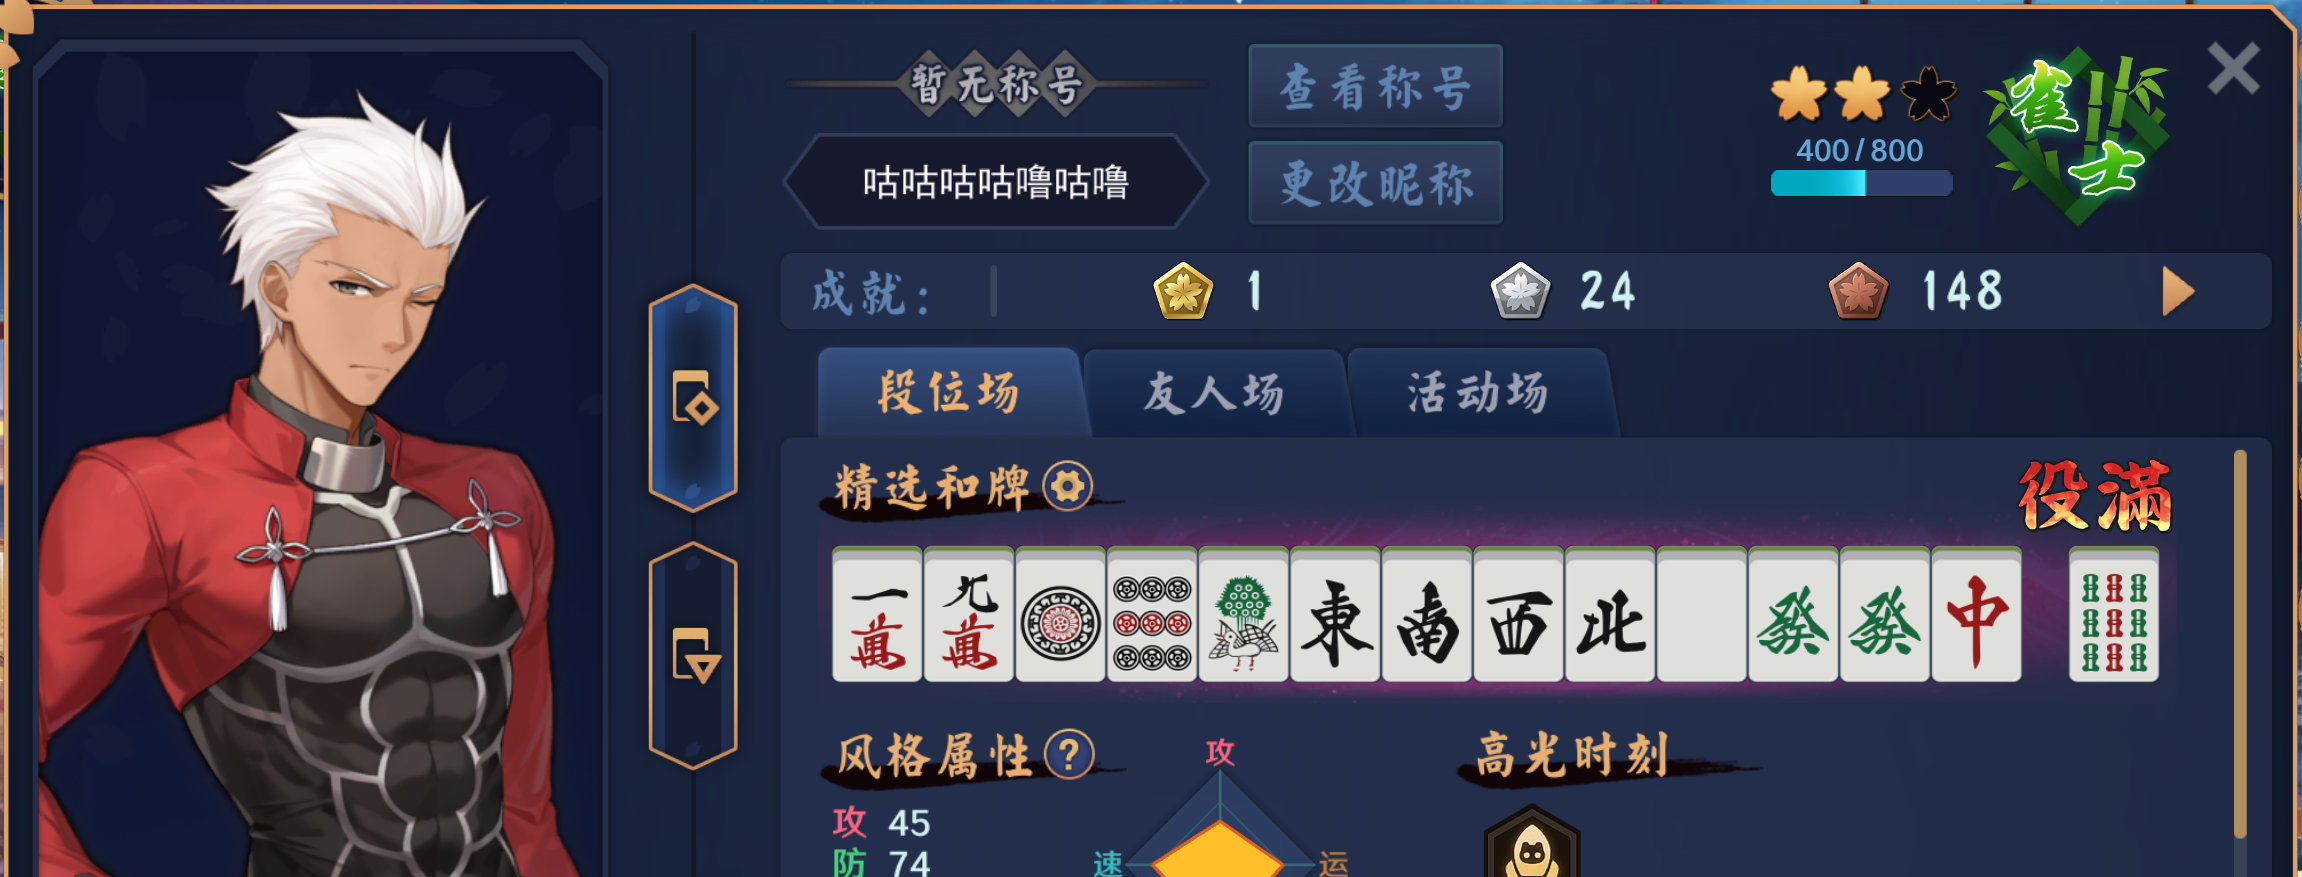This screenshot has width=2302, height=877.
Task: Click the nickname field 咕咕咕咕噜咕噜
Action: tap(996, 182)
